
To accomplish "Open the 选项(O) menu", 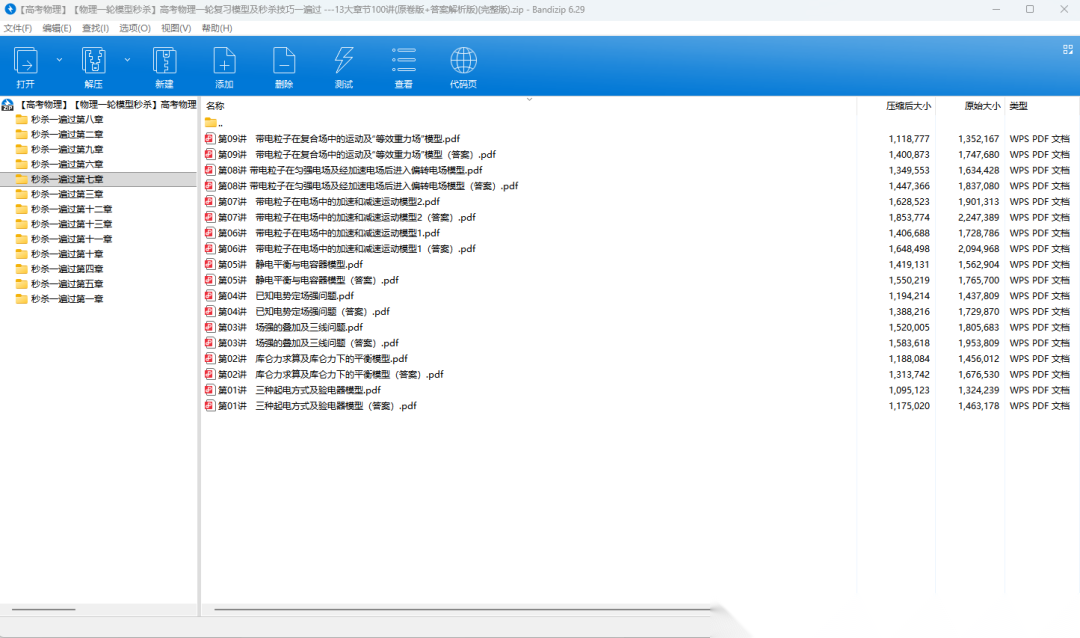I will coord(135,28).
